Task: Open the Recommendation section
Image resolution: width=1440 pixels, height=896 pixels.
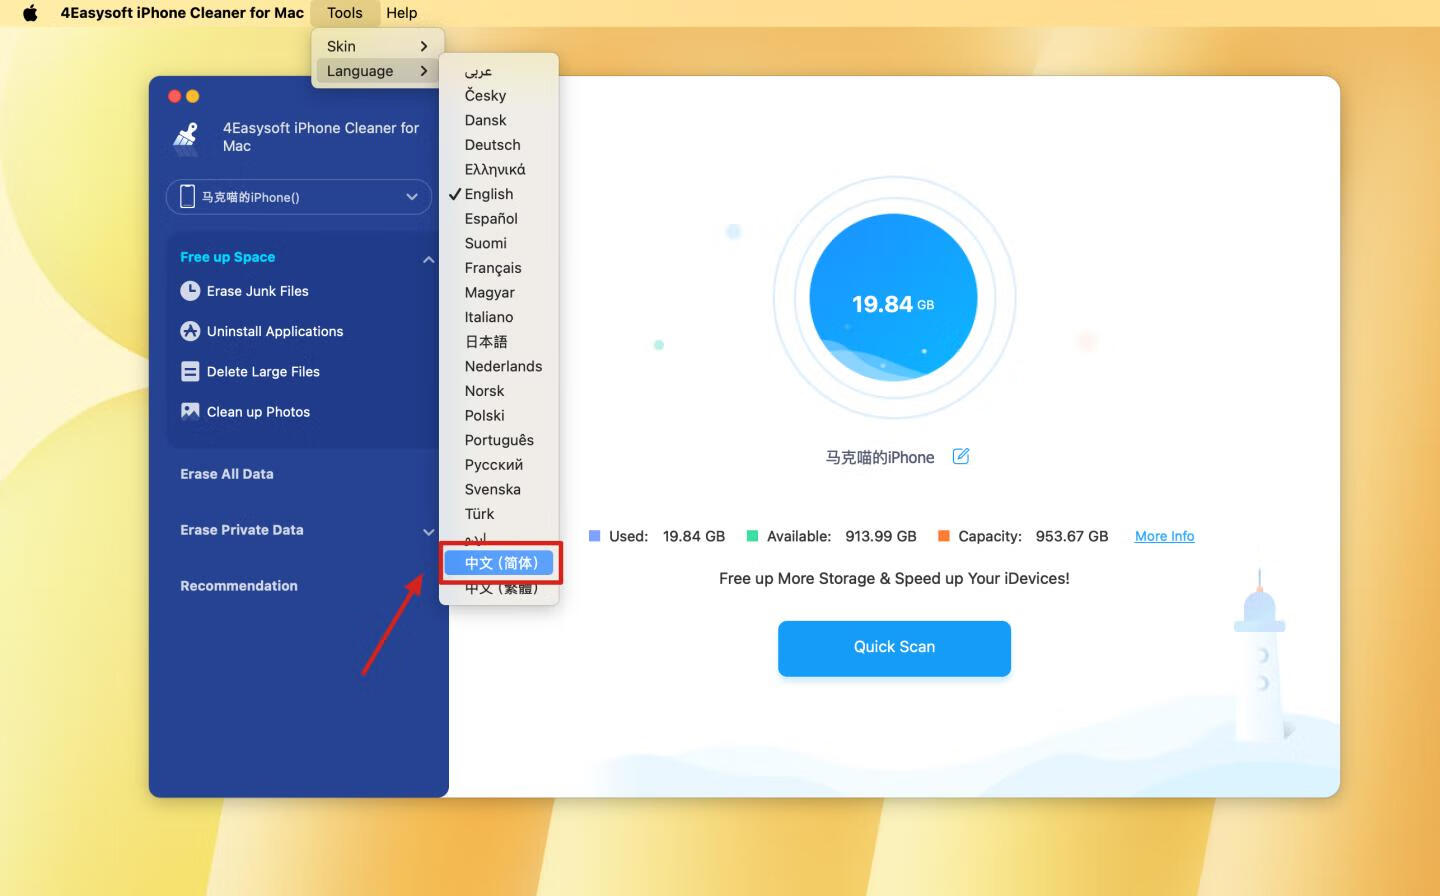Action: [x=239, y=586]
